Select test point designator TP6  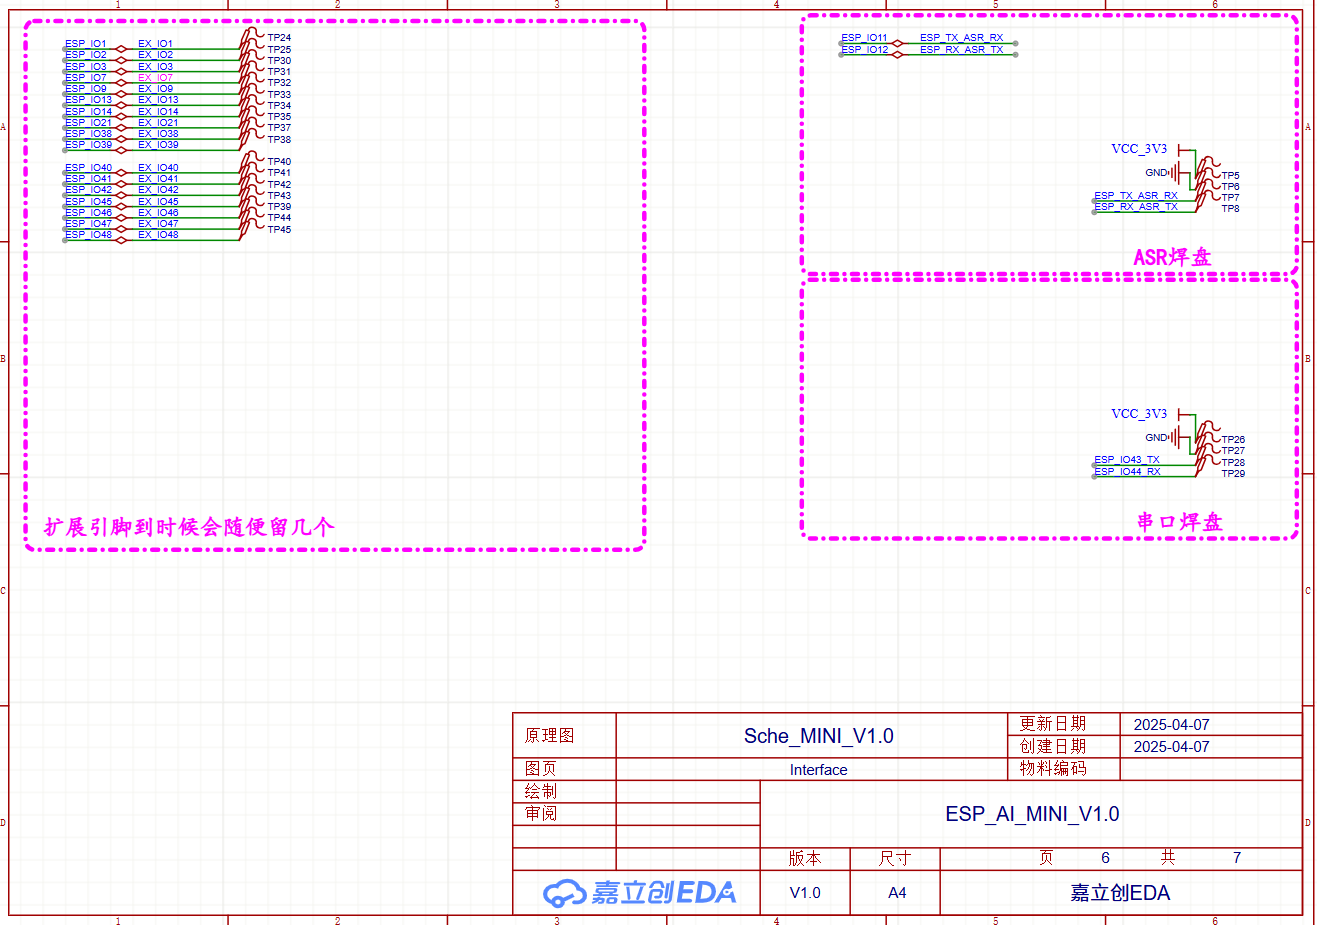tap(1230, 187)
